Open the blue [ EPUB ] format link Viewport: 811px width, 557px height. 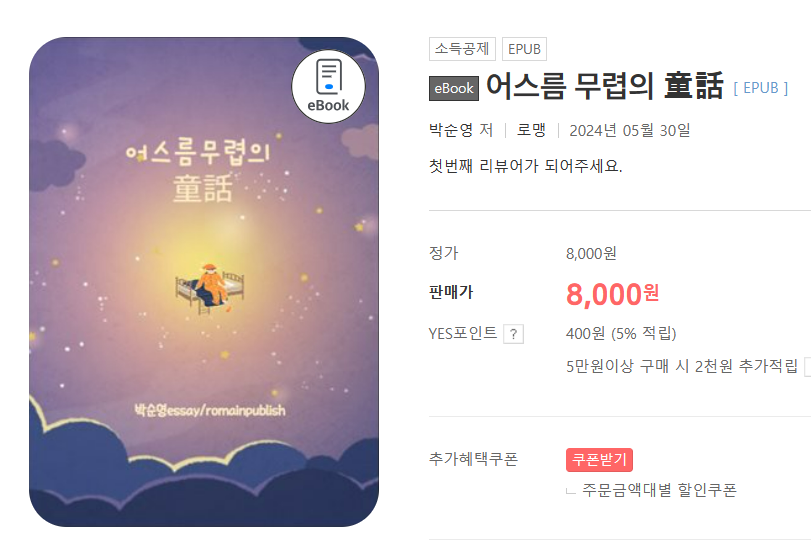point(760,88)
